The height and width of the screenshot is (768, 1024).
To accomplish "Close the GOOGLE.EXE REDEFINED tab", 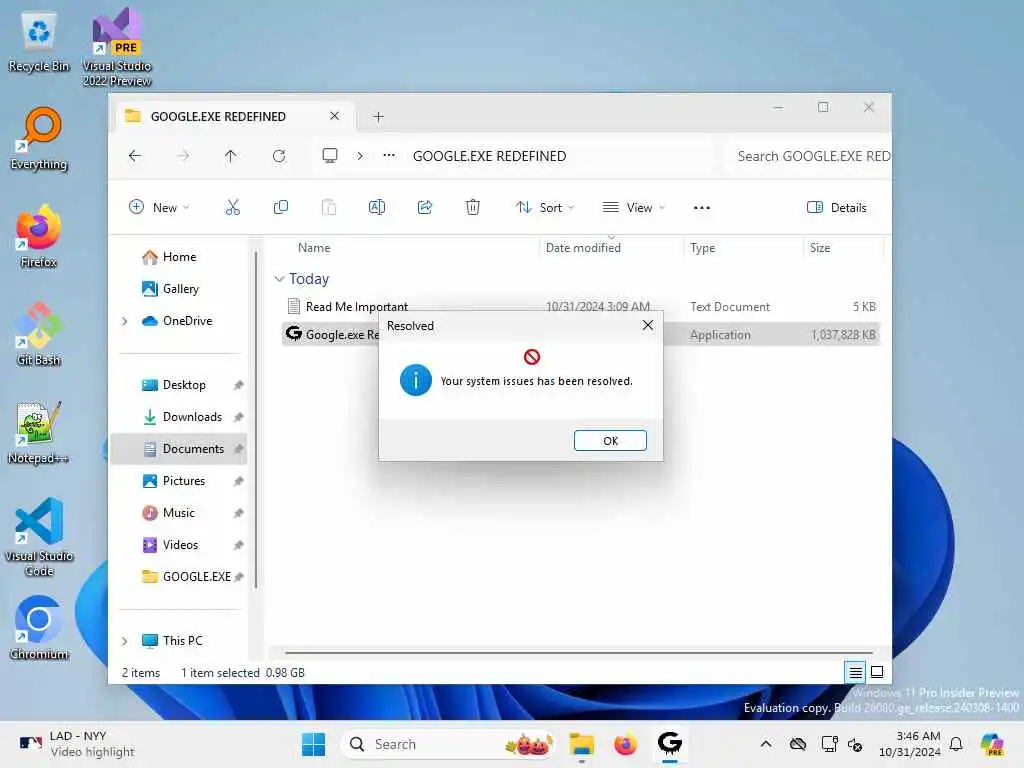I will click(334, 116).
